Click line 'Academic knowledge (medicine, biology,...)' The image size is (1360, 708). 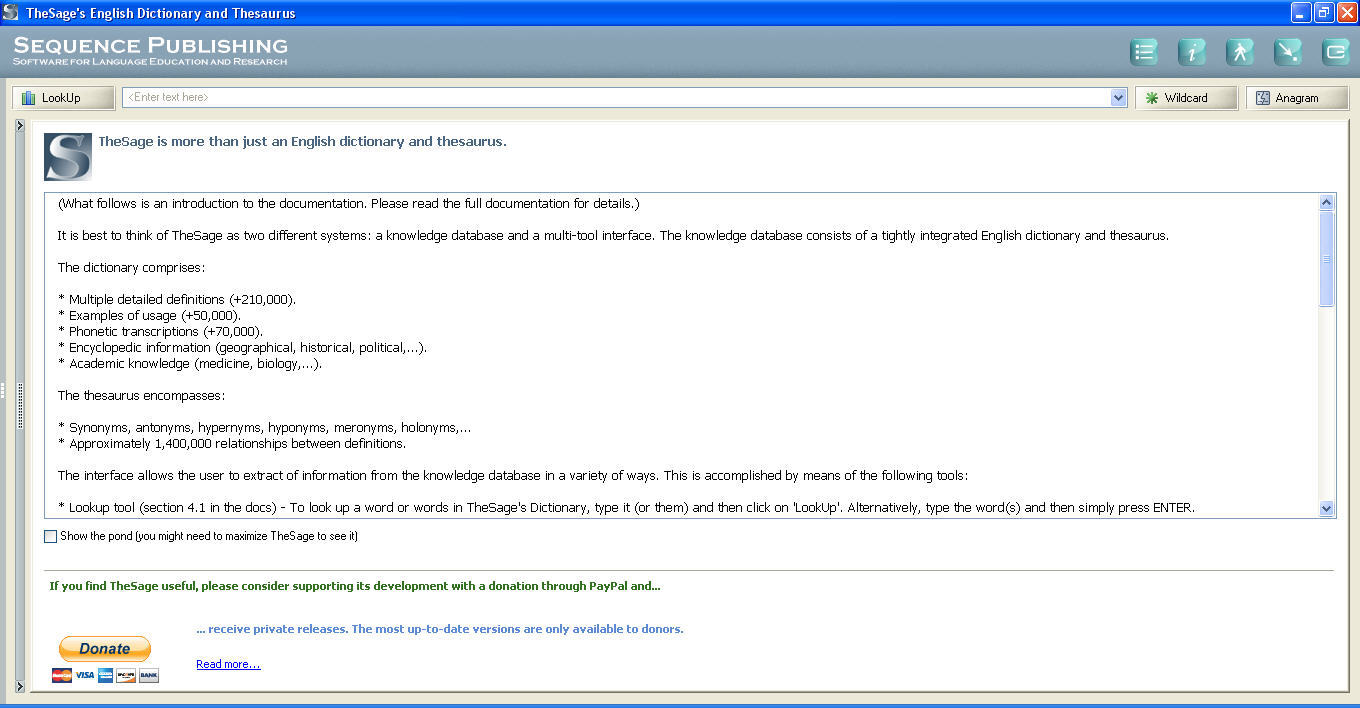(190, 363)
